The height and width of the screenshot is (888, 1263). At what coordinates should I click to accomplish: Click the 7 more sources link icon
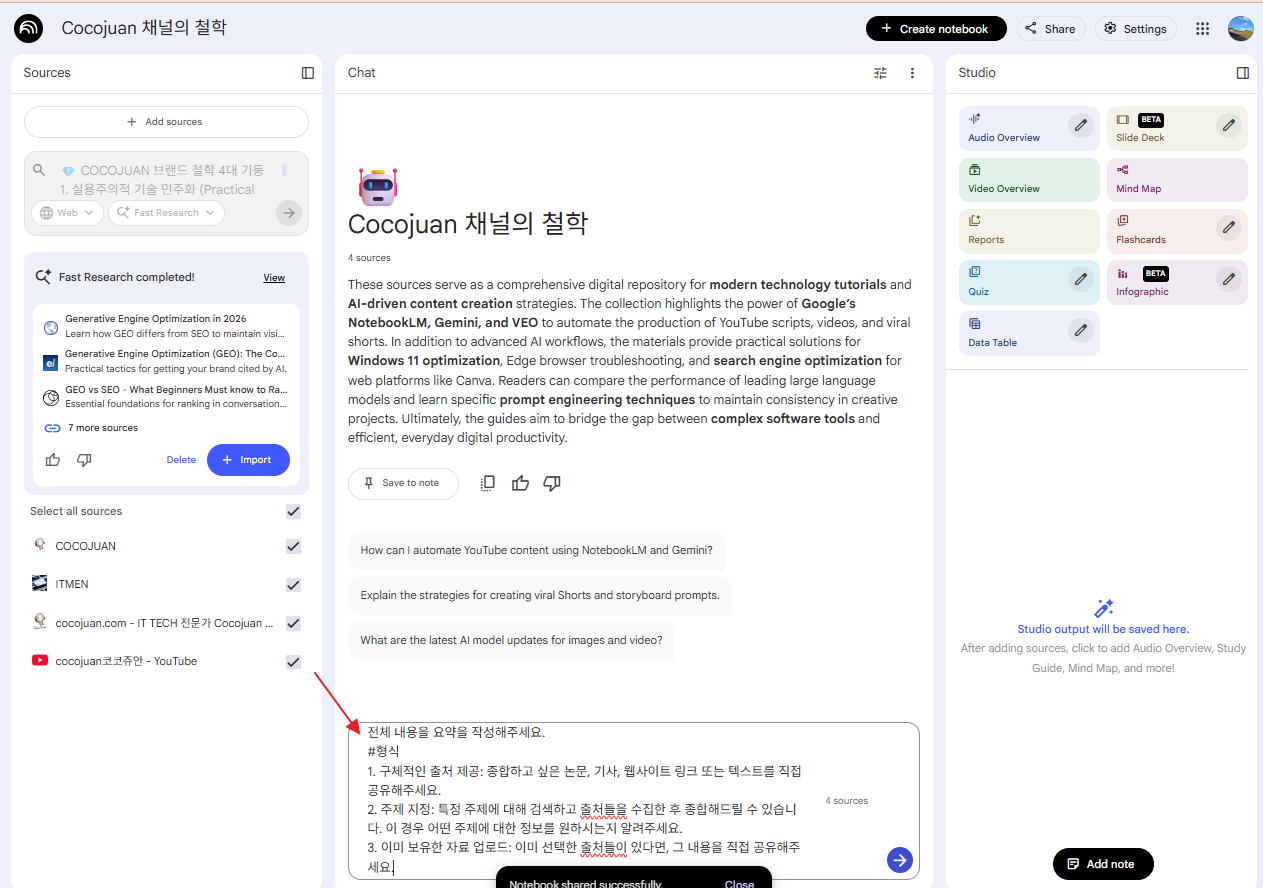click(x=53, y=428)
